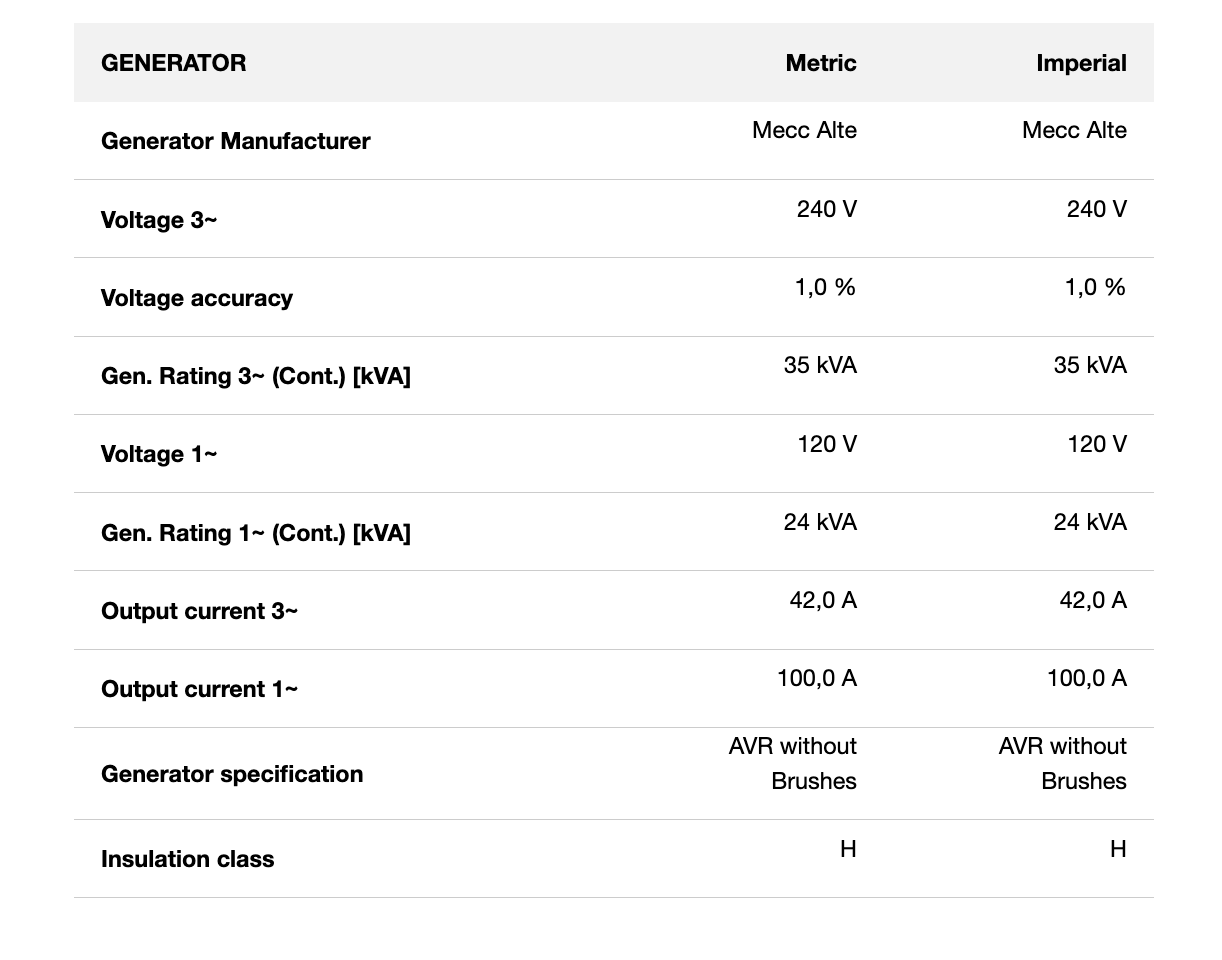
Task: Select the Generator Manufacturer row label
Action: tap(235, 141)
